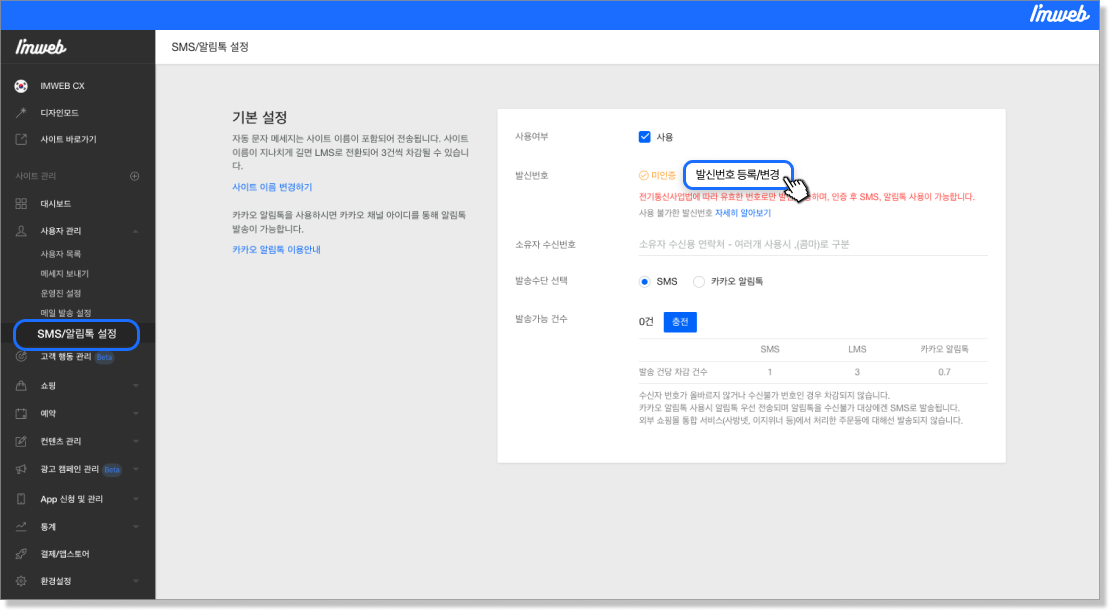This screenshot has width=1110, height=611.
Task: Click the 고객 행동 관리 menu label
Action: 66,357
